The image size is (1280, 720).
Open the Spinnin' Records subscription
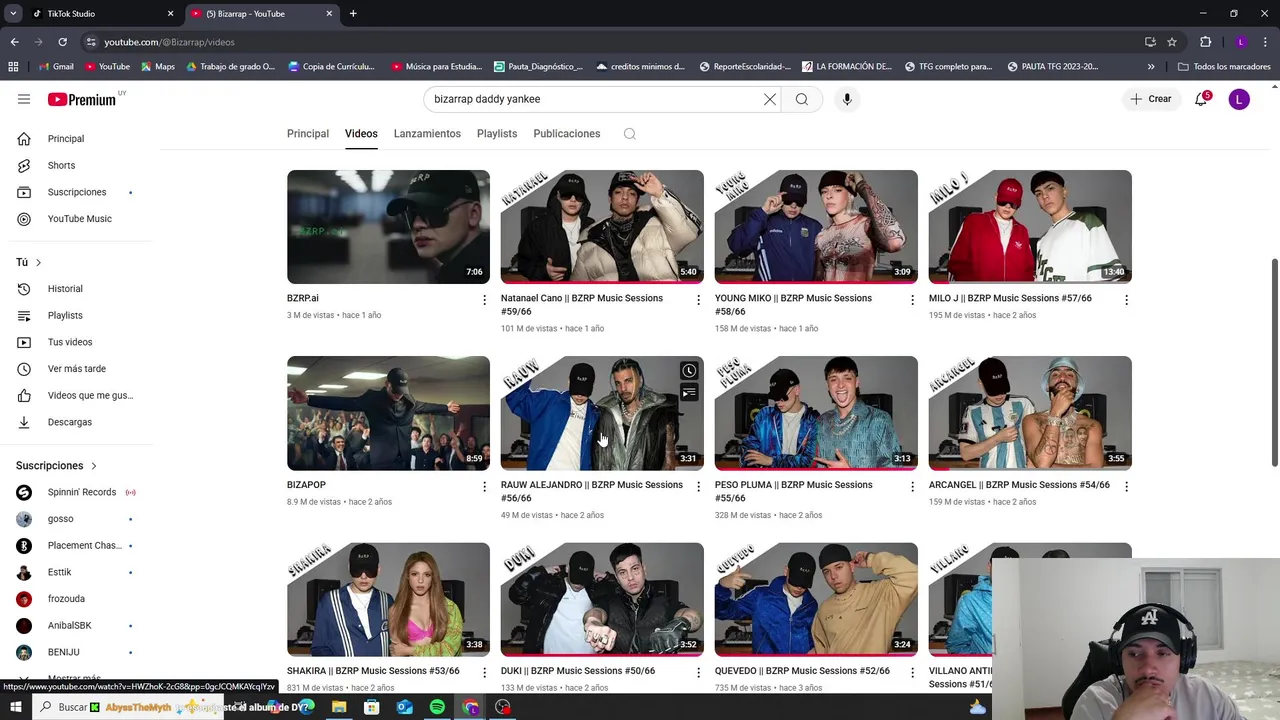click(80, 492)
